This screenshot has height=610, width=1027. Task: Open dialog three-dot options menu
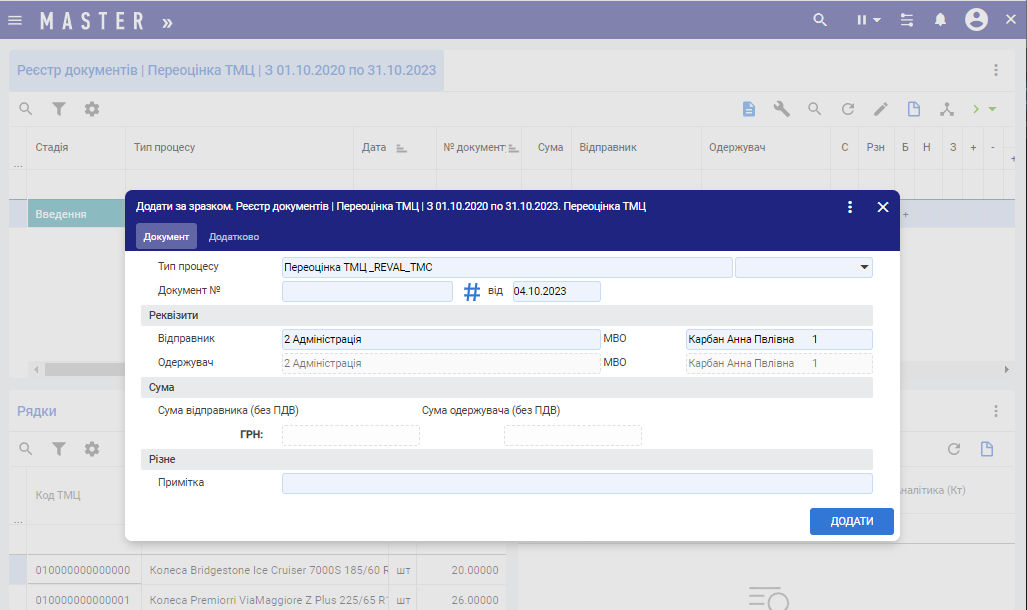(x=850, y=207)
